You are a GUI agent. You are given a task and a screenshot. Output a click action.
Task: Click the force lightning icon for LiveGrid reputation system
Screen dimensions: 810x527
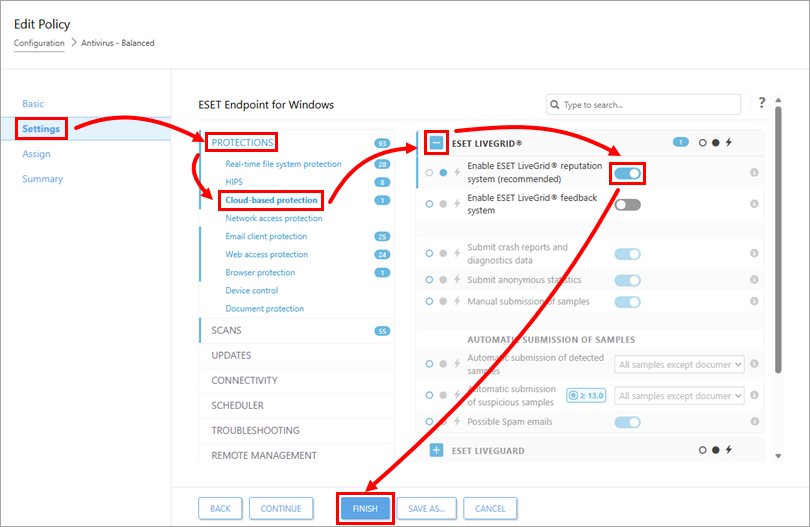click(457, 172)
